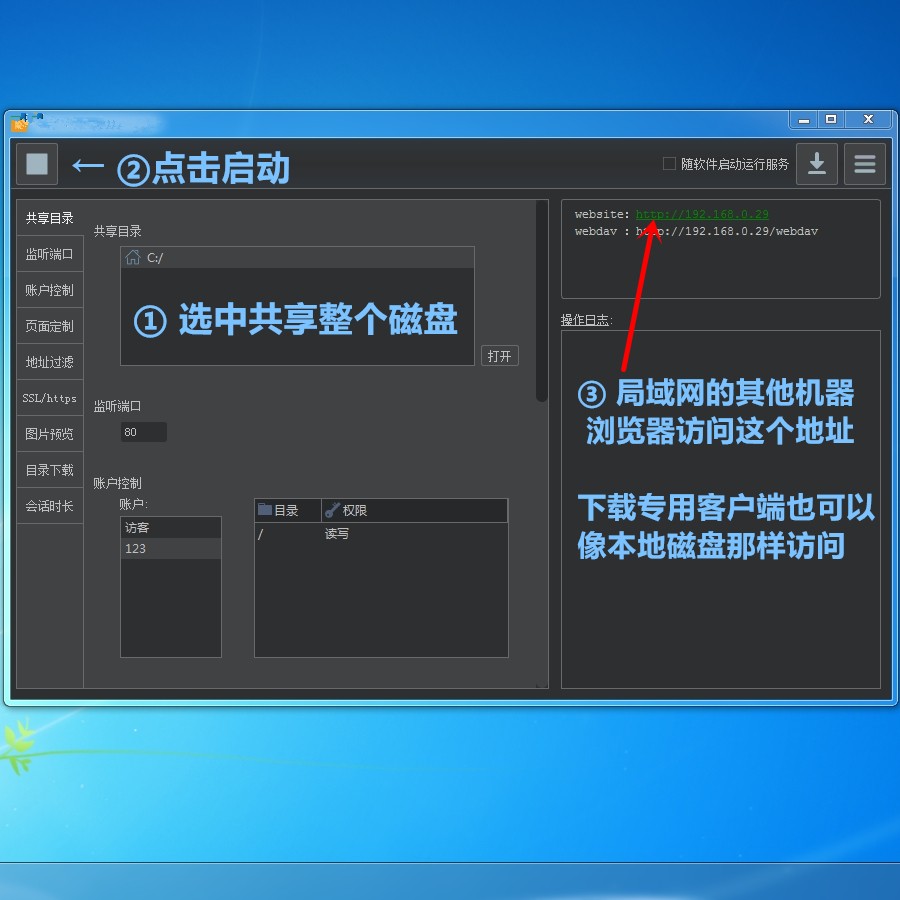Click the stop service square icon
Image resolution: width=900 pixels, height=900 pixels.
[x=36, y=164]
